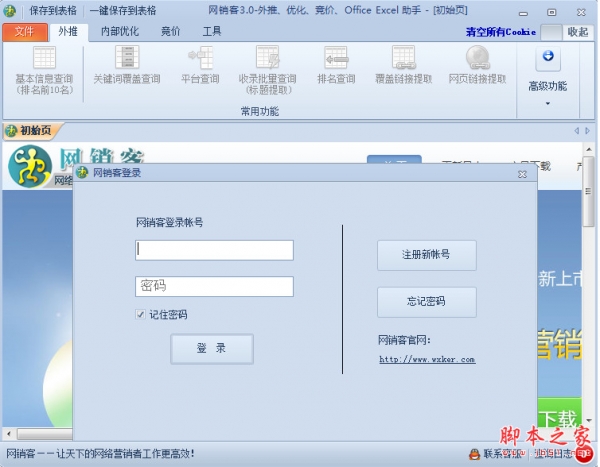Click 联系客服 in the status bar
This screenshot has height=467, width=600.
pos(503,454)
